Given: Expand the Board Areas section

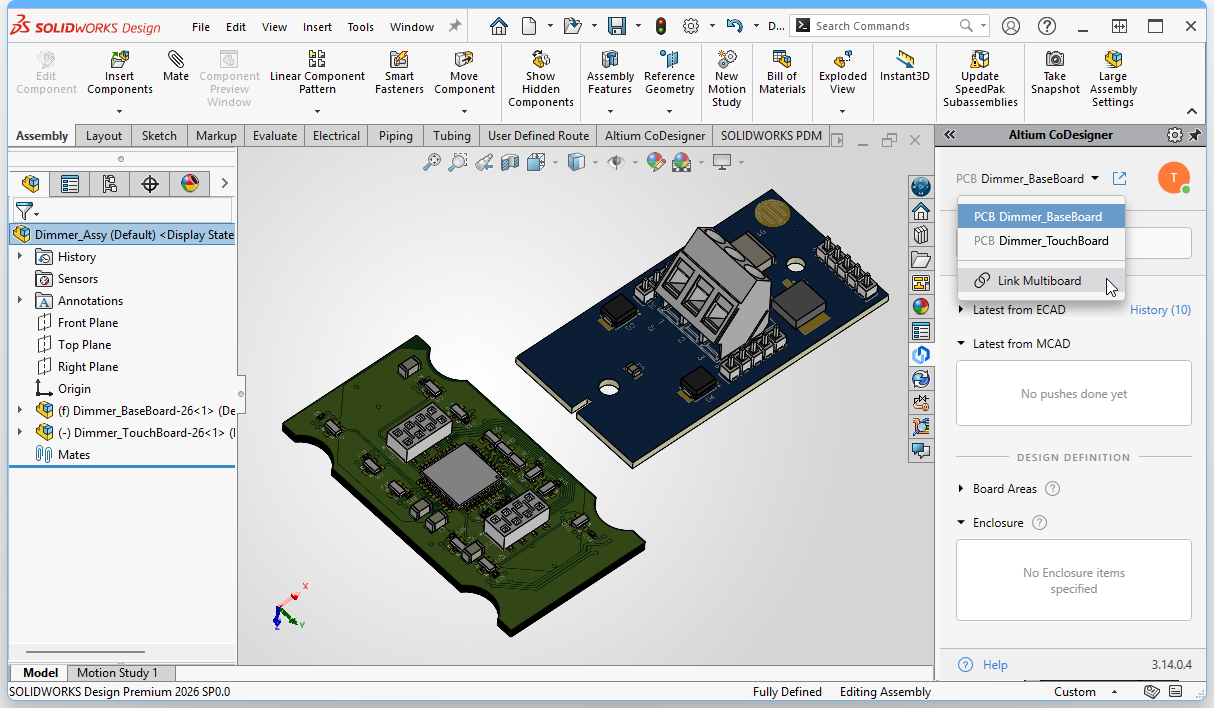Looking at the screenshot, I should 962,489.
